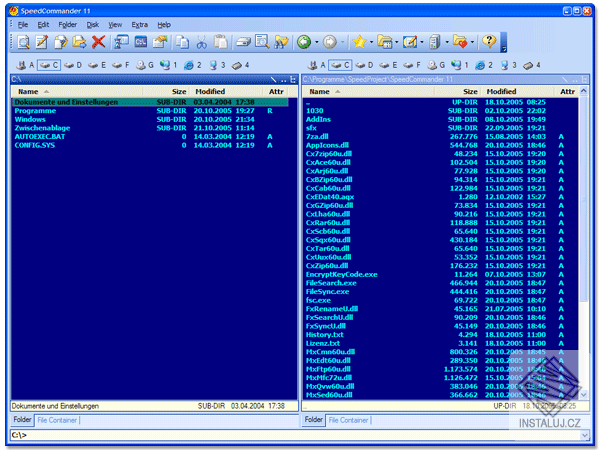Select network drive 2 in left pane

[x=193, y=65]
